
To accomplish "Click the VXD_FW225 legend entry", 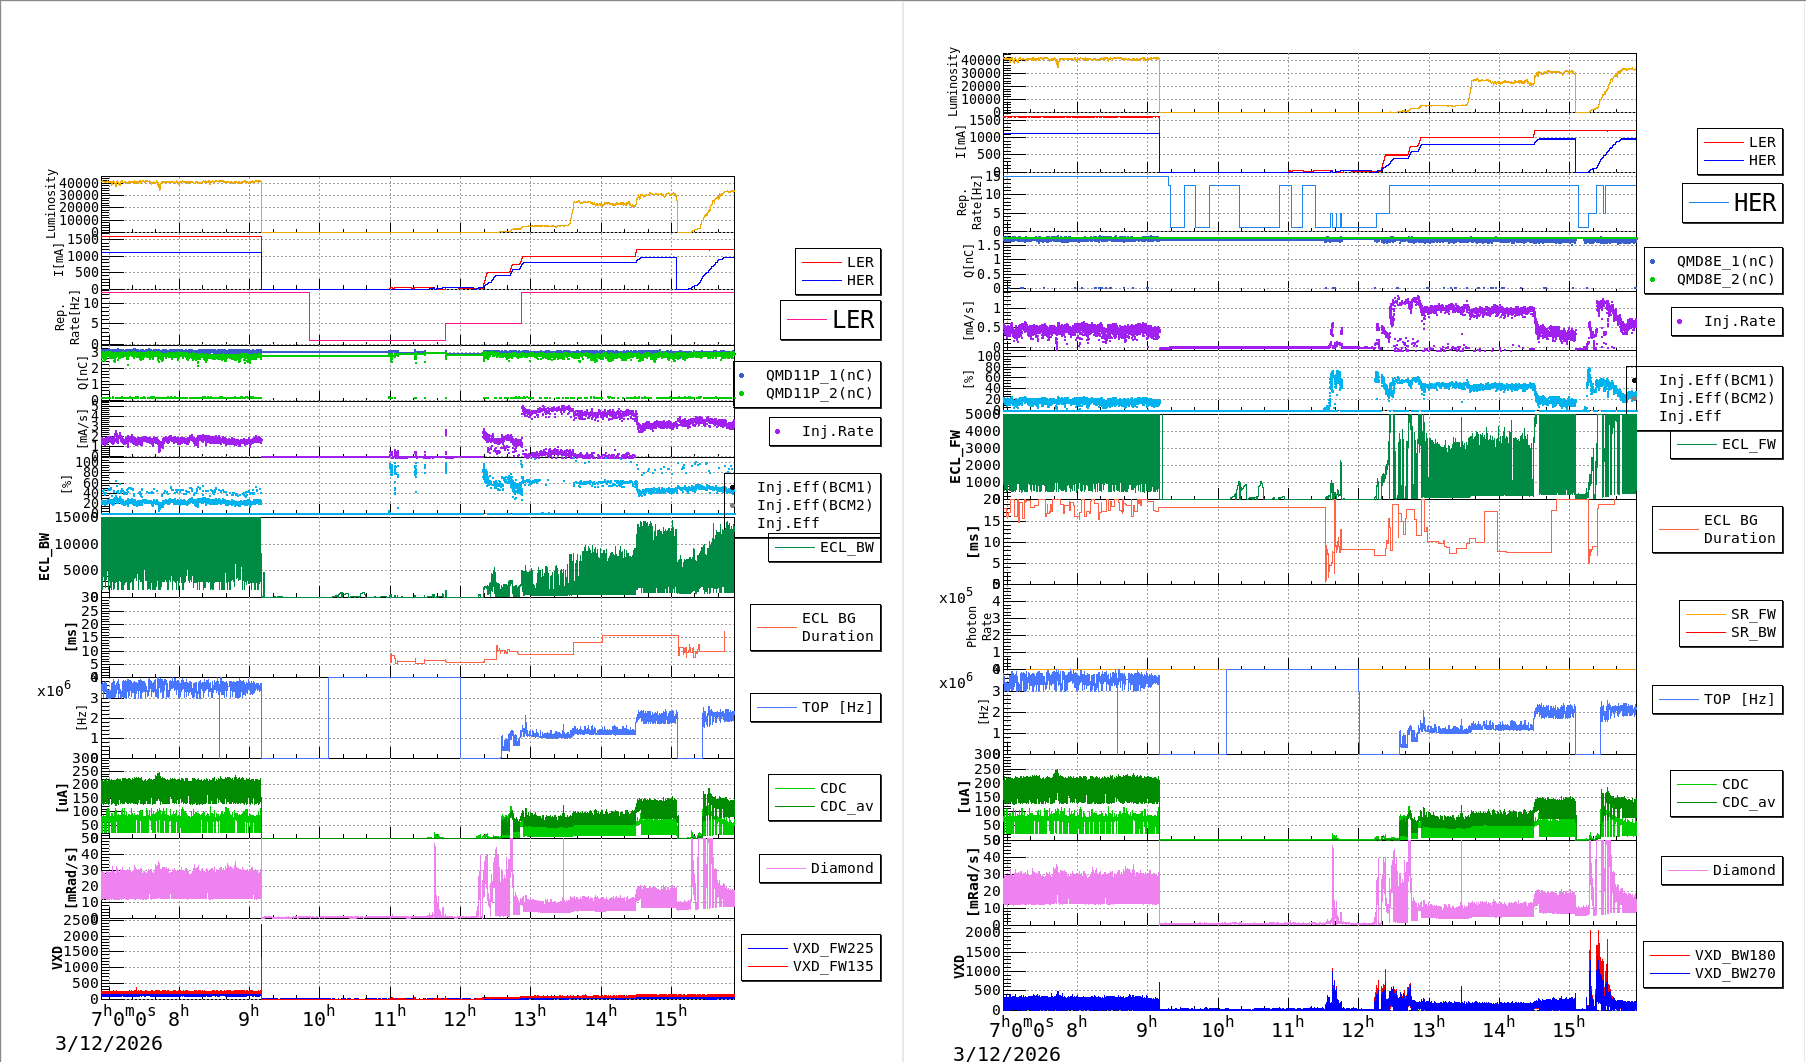I will click(x=832, y=948).
